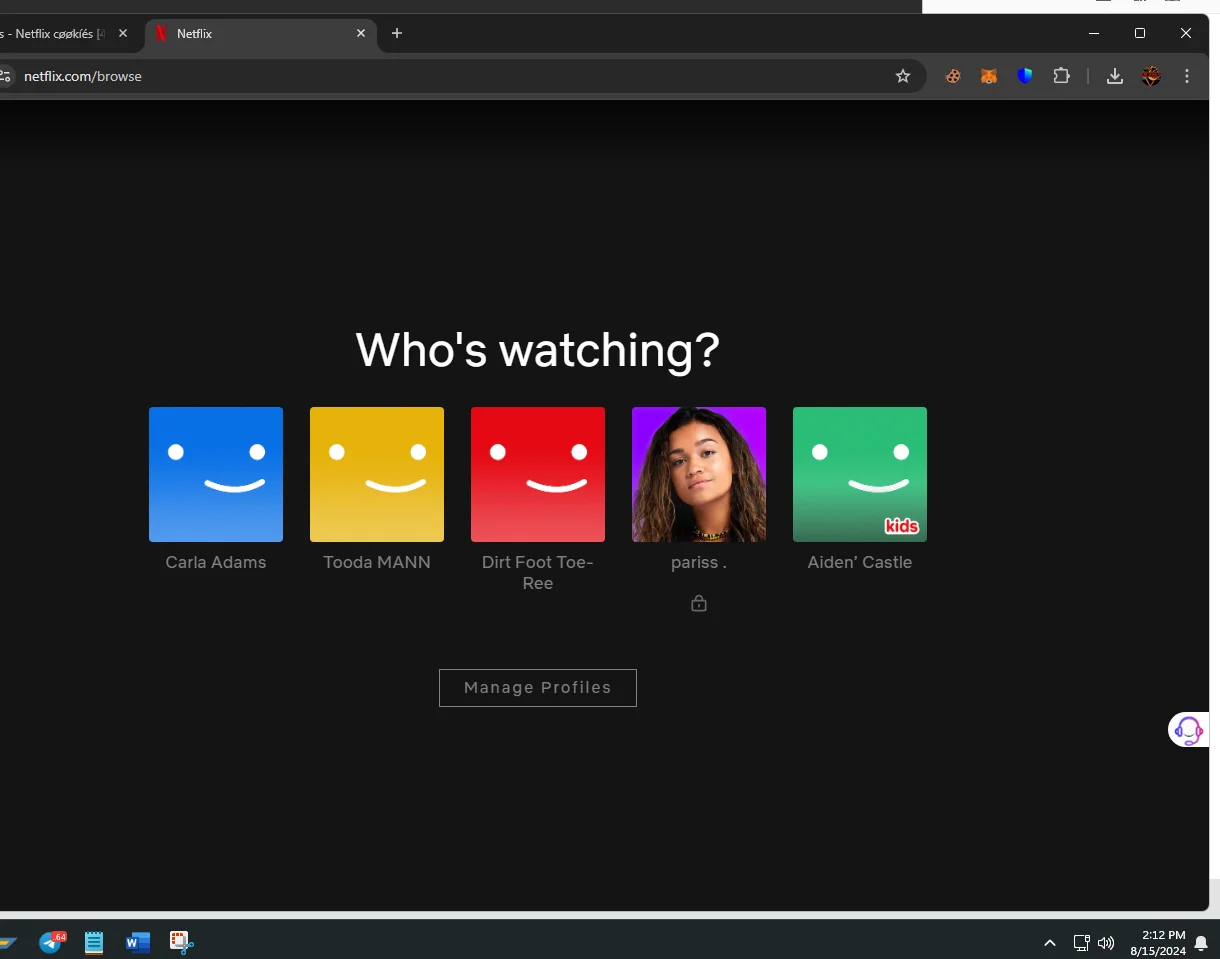This screenshot has height=959, width=1220.
Task: Open the clock showing 2:12 PM
Action: pos(1158,943)
